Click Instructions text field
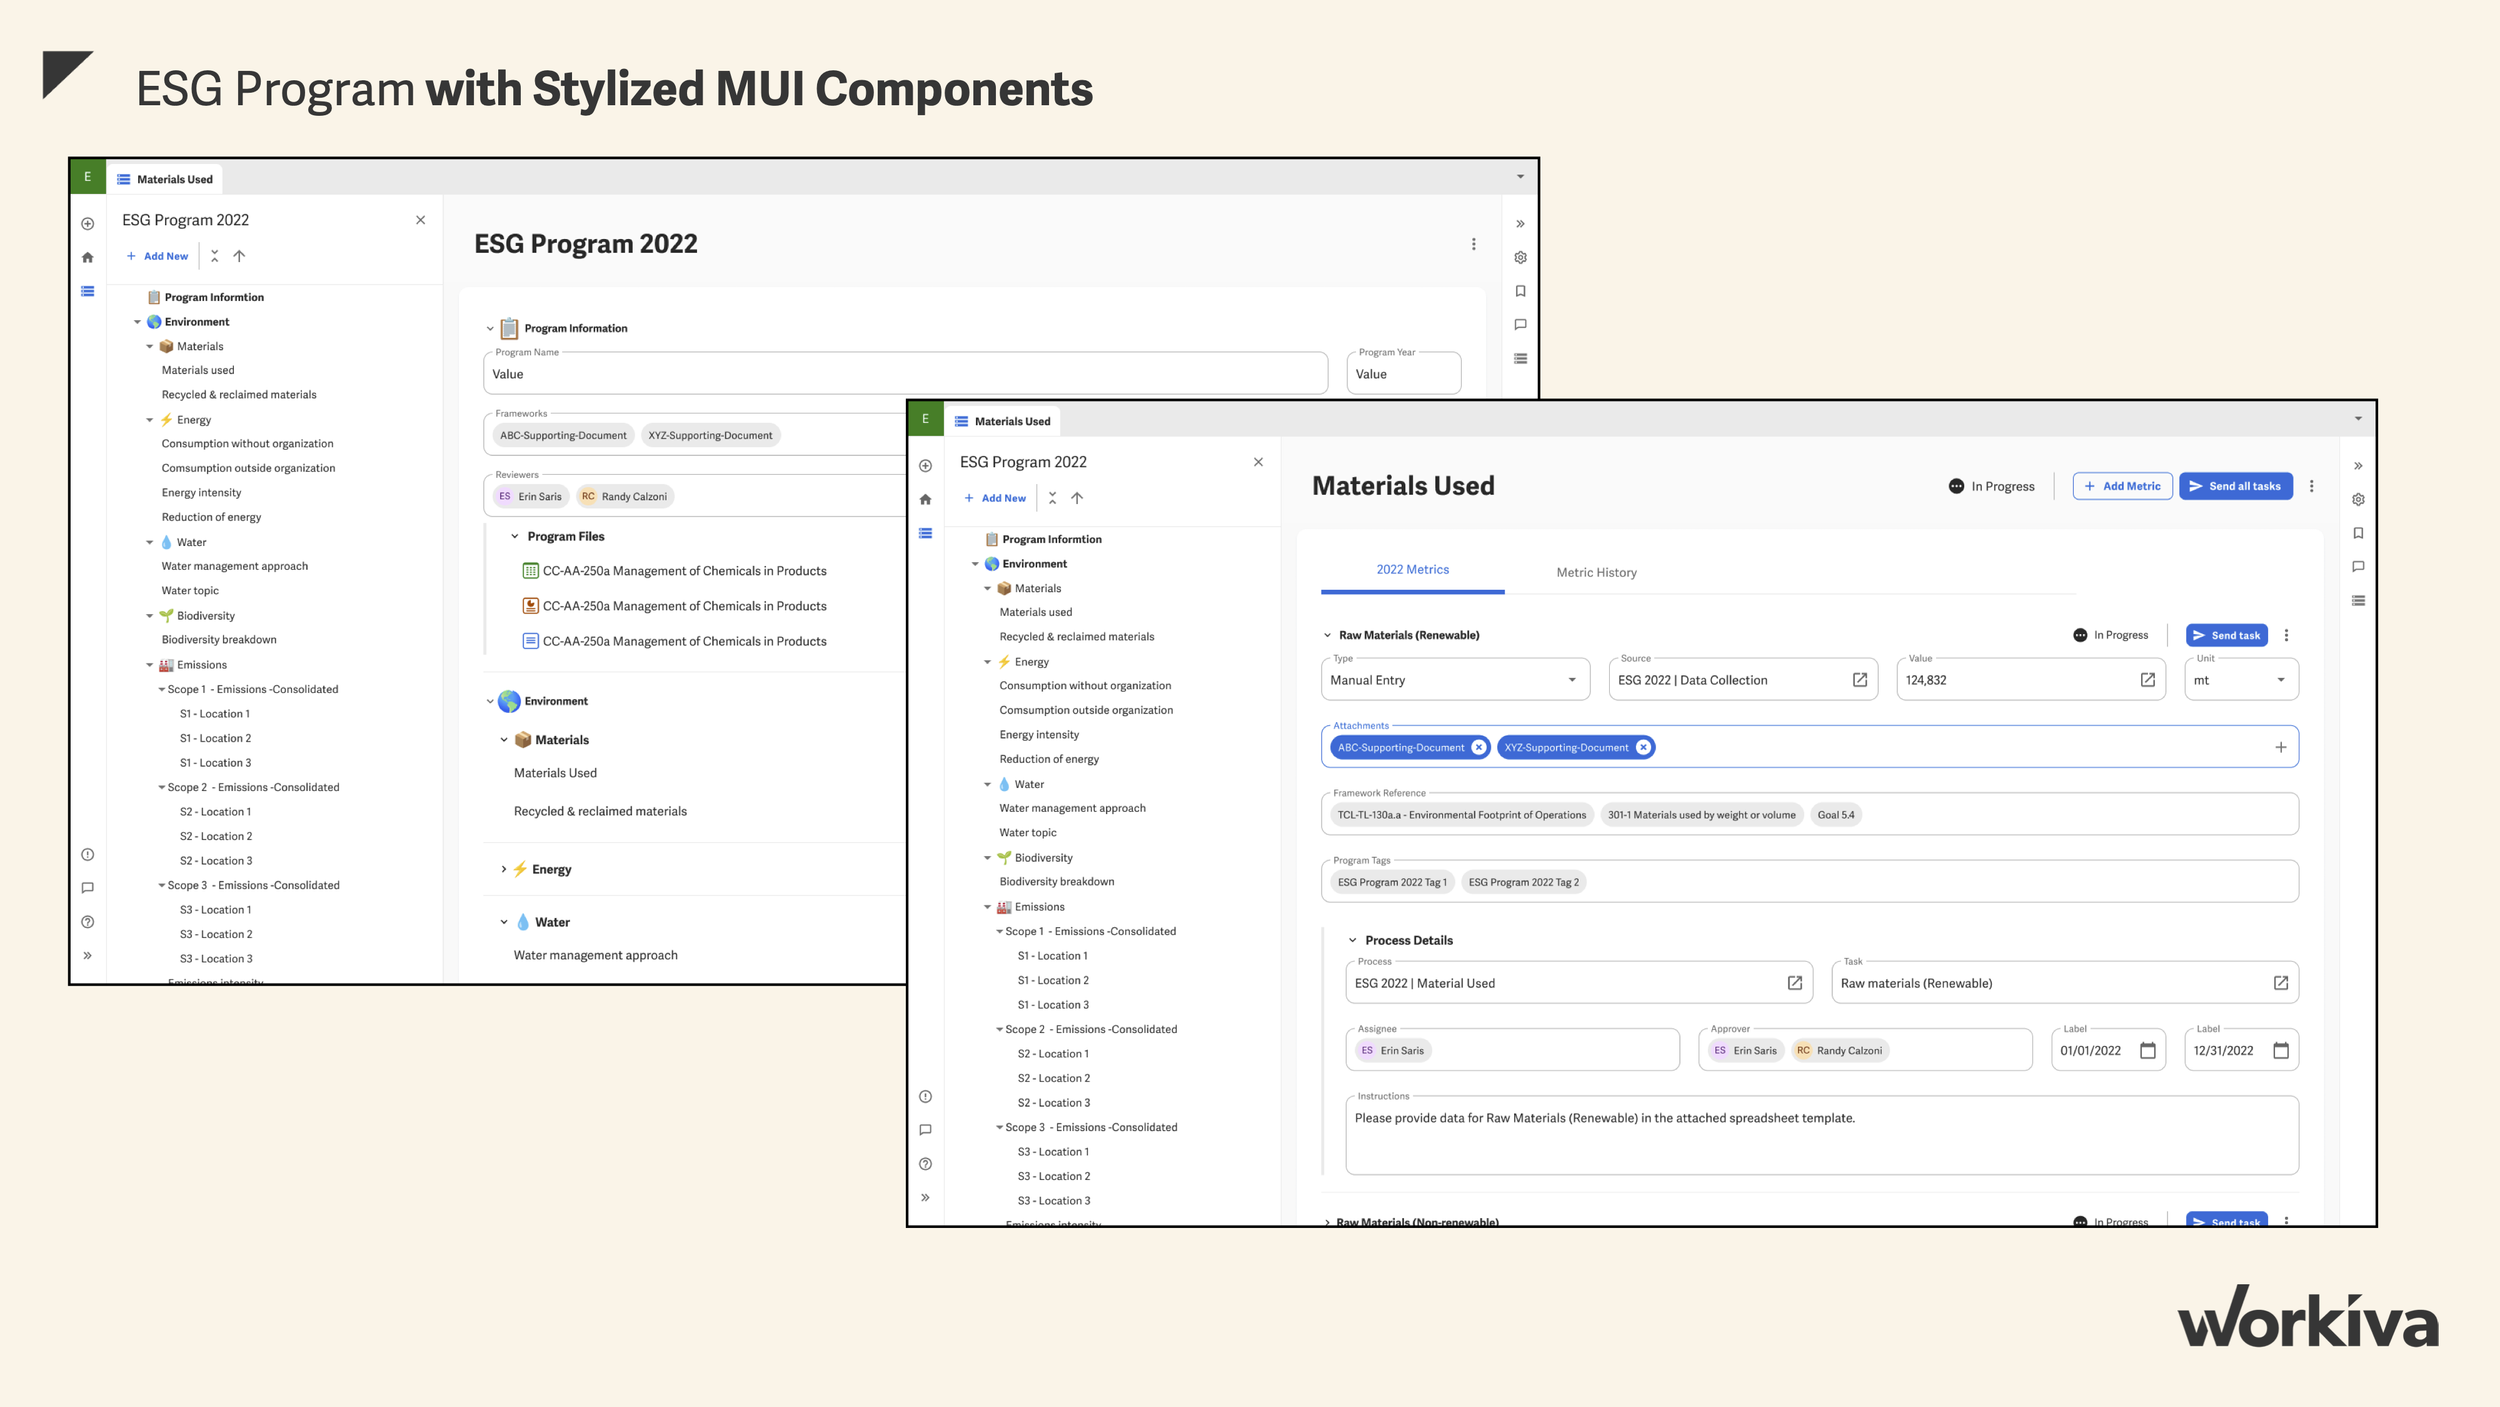The image size is (2500, 1407). click(1821, 1135)
